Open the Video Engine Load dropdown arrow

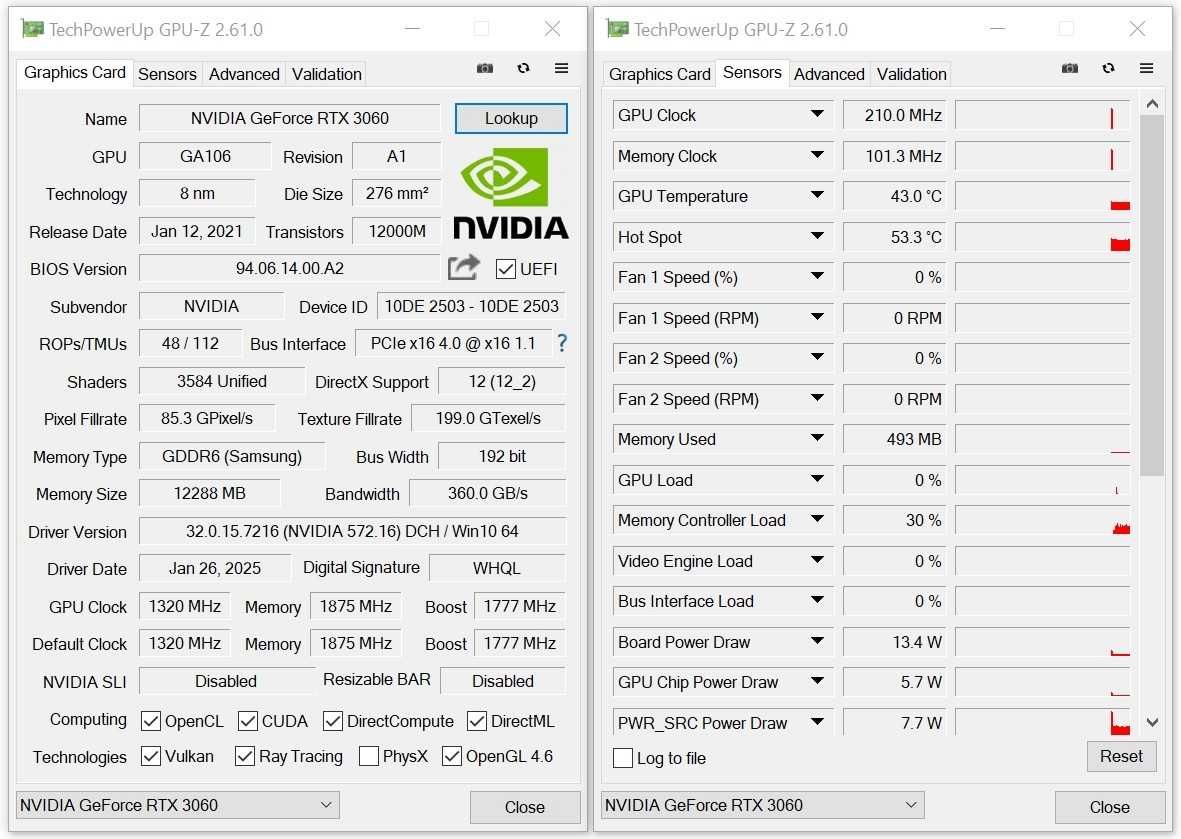pyautogui.click(x=817, y=560)
